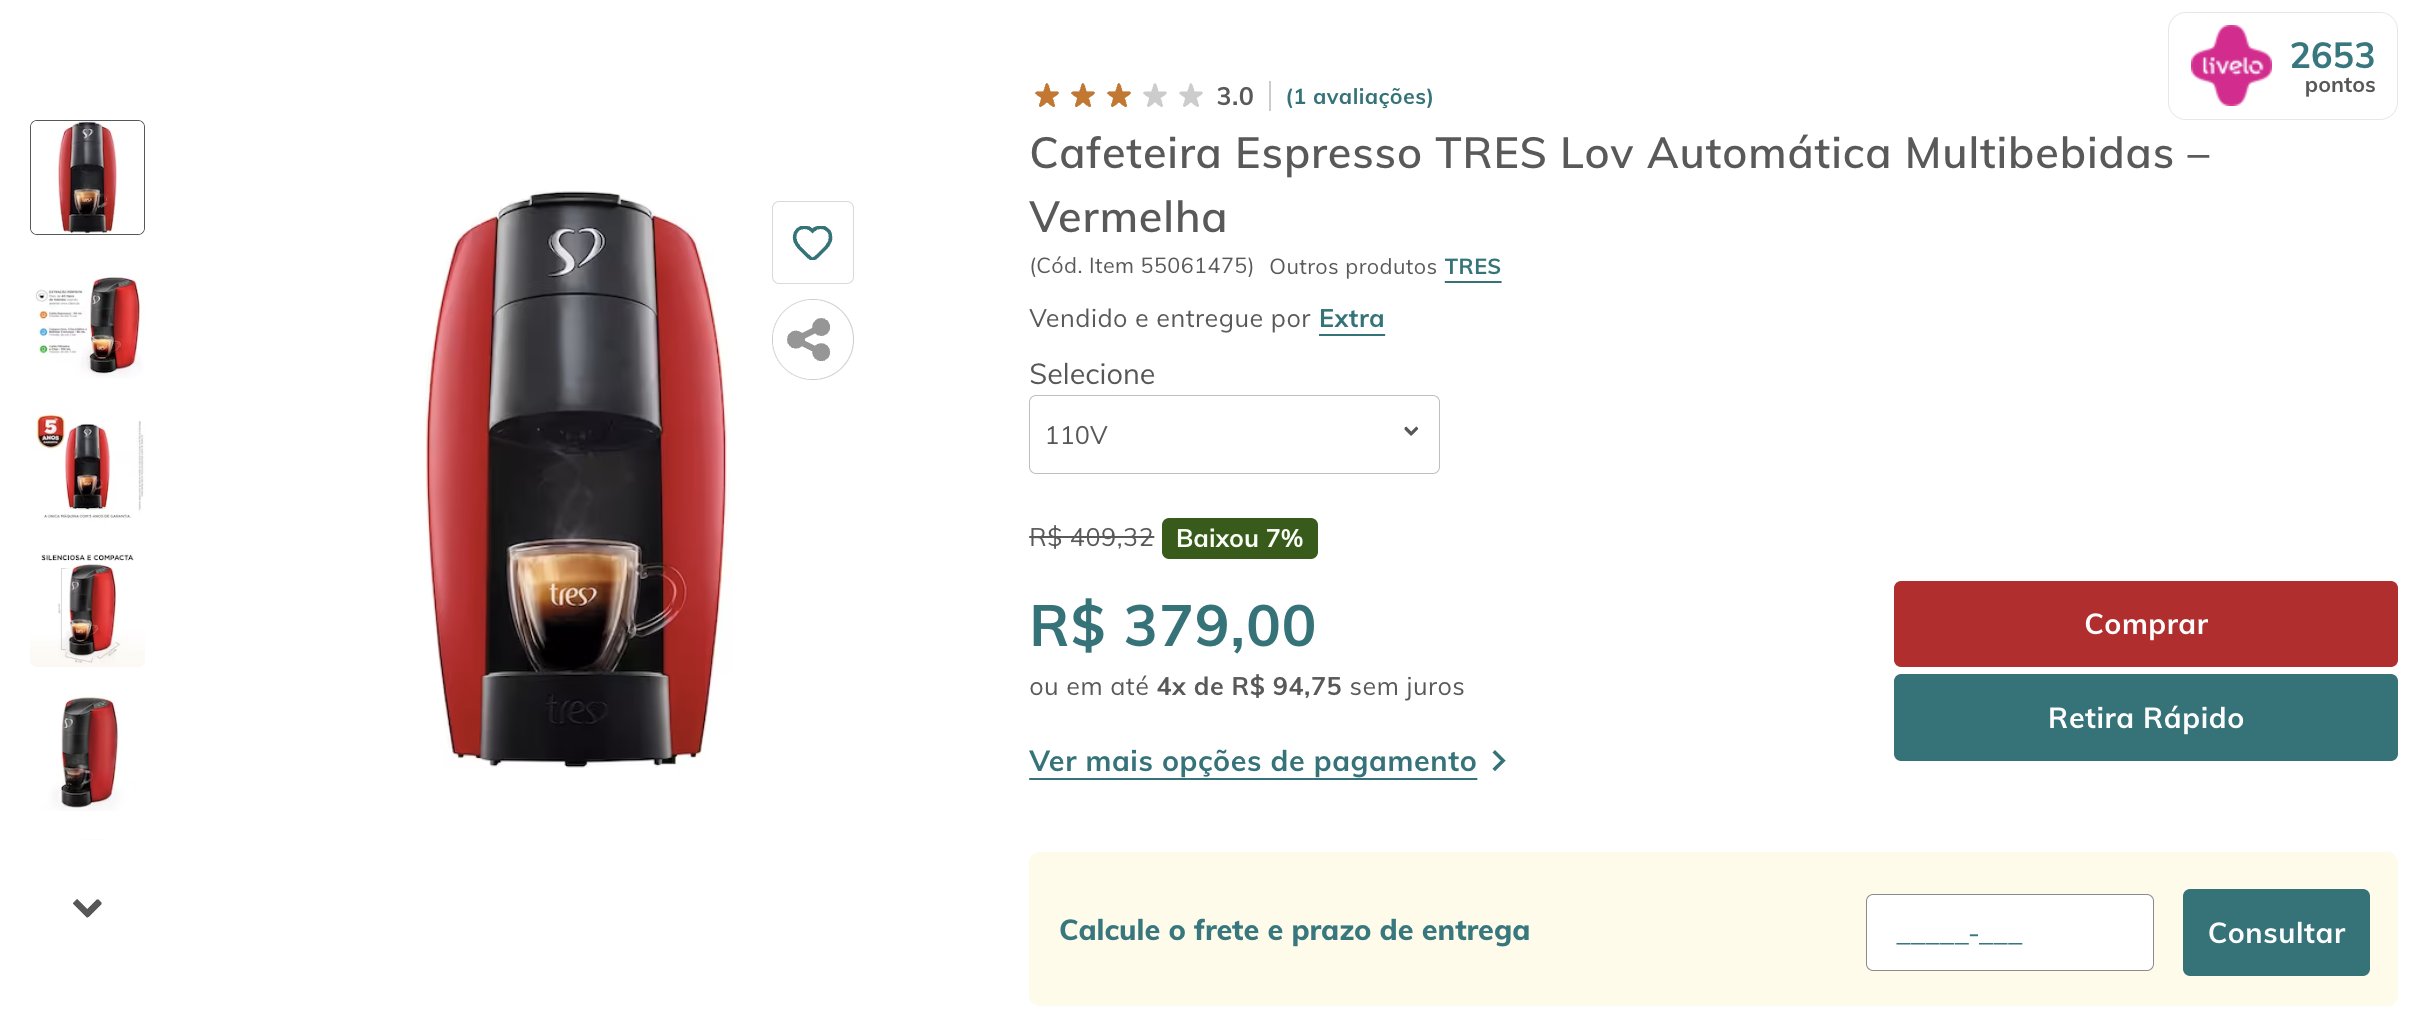
Task: Select first red coffee machine thumbnail
Action: pyautogui.click(x=87, y=178)
